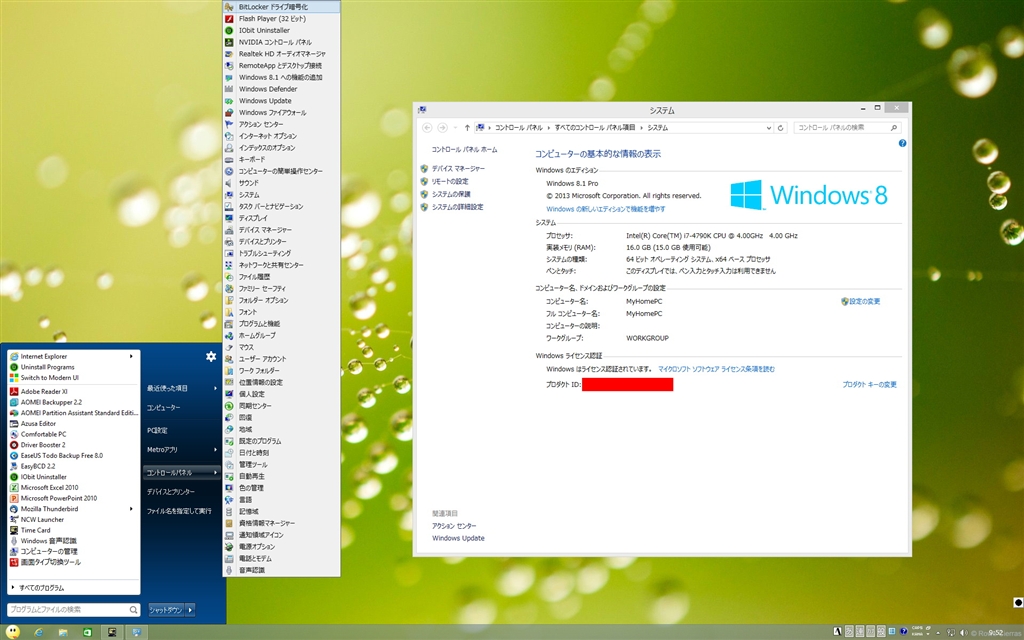Click the Microsoft PowerPoint 2010 icon
The image size is (1024, 640).
pyautogui.click(x=14, y=498)
